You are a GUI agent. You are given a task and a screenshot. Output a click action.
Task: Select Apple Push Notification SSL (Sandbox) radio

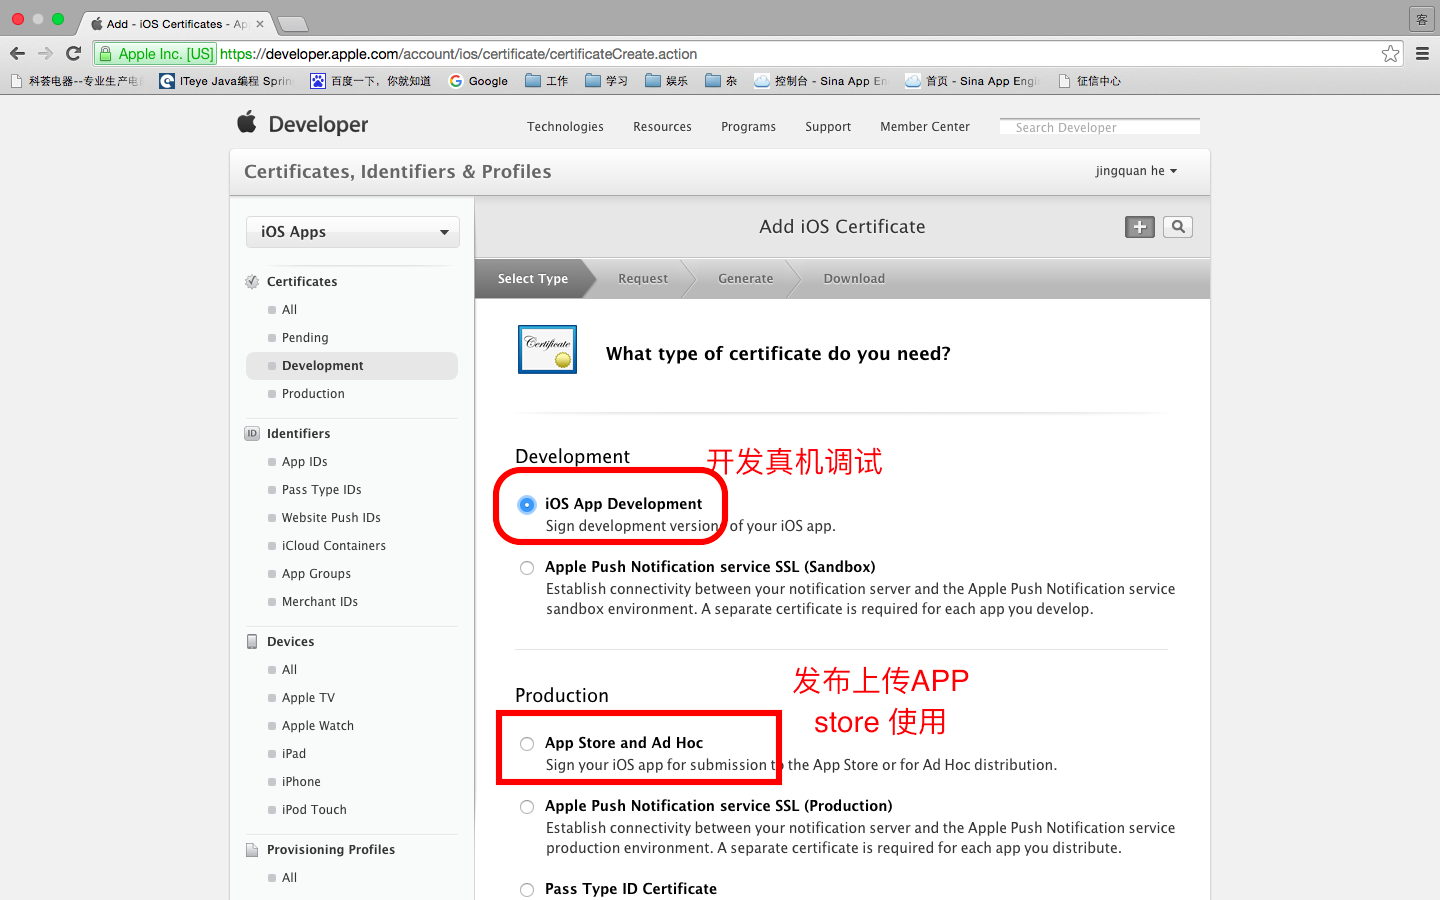point(527,568)
